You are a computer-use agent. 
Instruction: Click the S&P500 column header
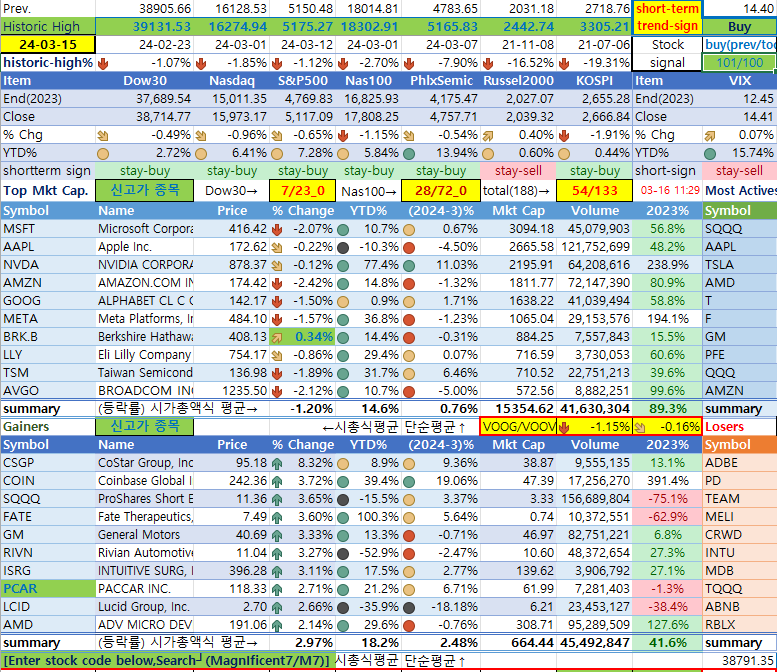click(x=303, y=81)
